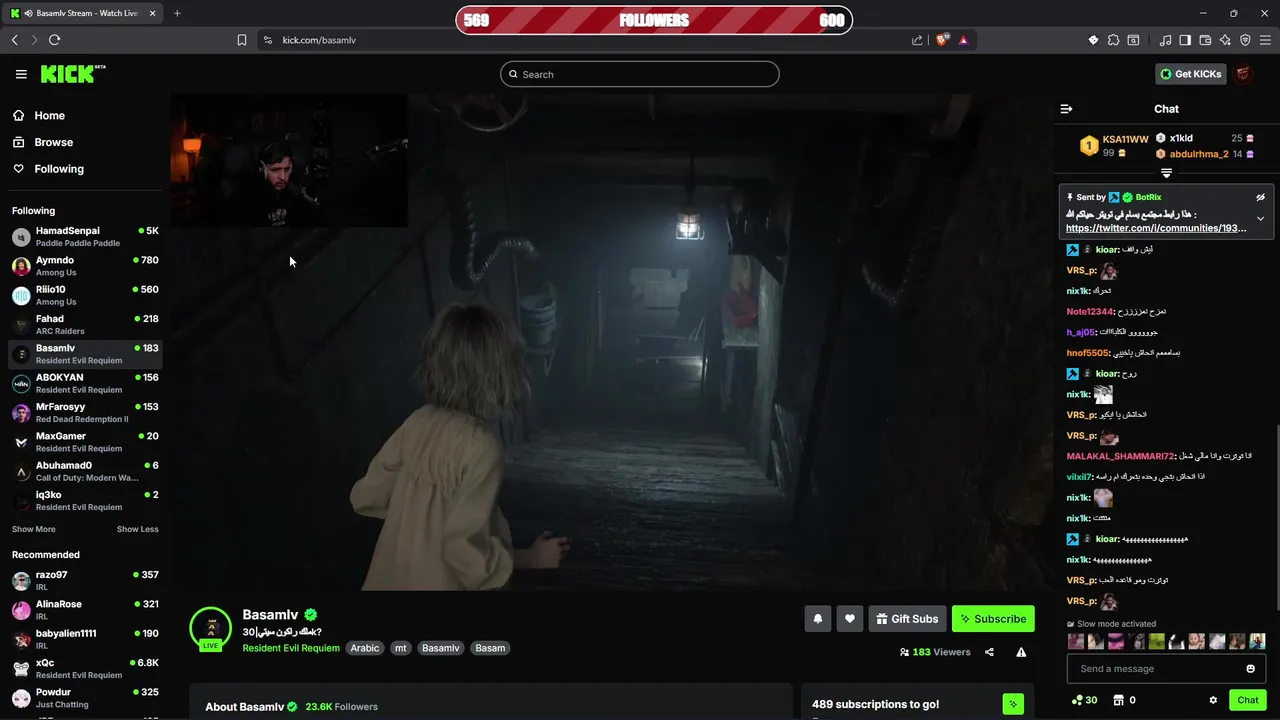Open channel points balance 30

1084,700
